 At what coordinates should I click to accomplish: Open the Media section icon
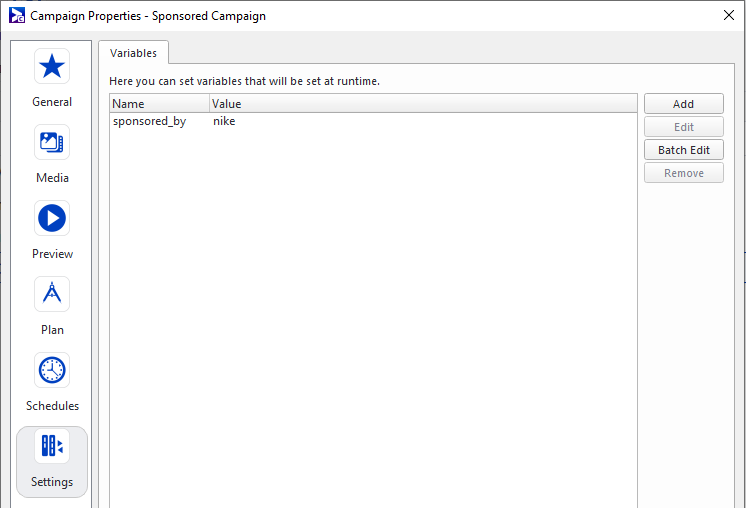click(x=52, y=142)
